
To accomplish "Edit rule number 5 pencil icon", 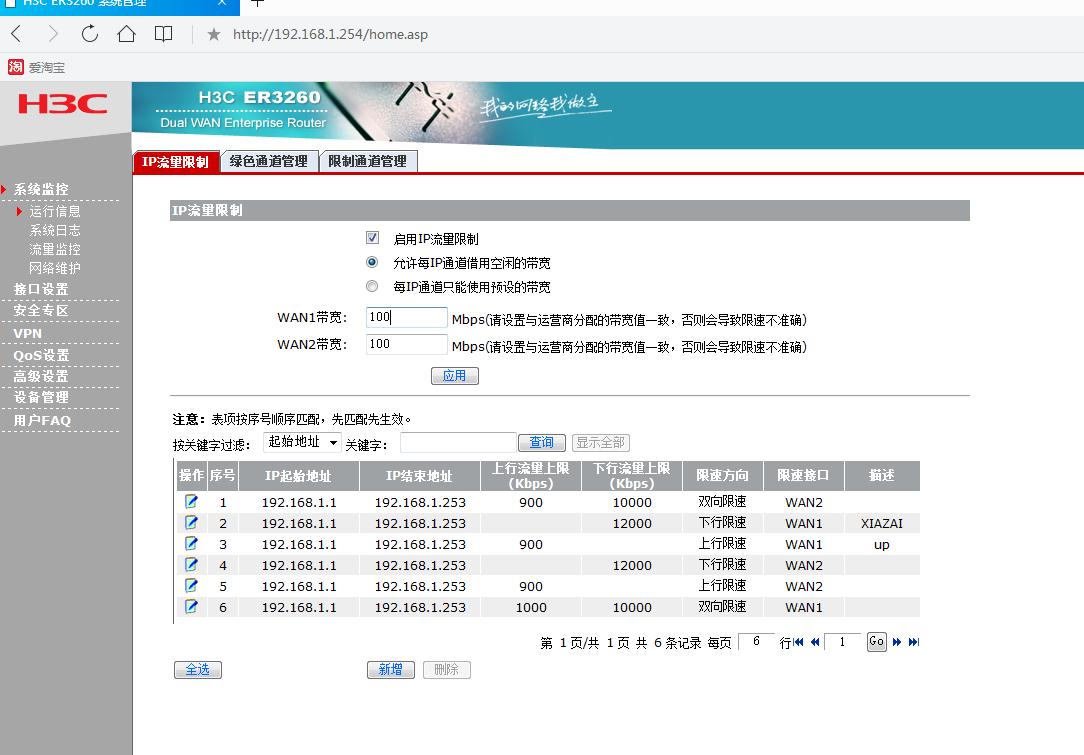I will [191, 586].
